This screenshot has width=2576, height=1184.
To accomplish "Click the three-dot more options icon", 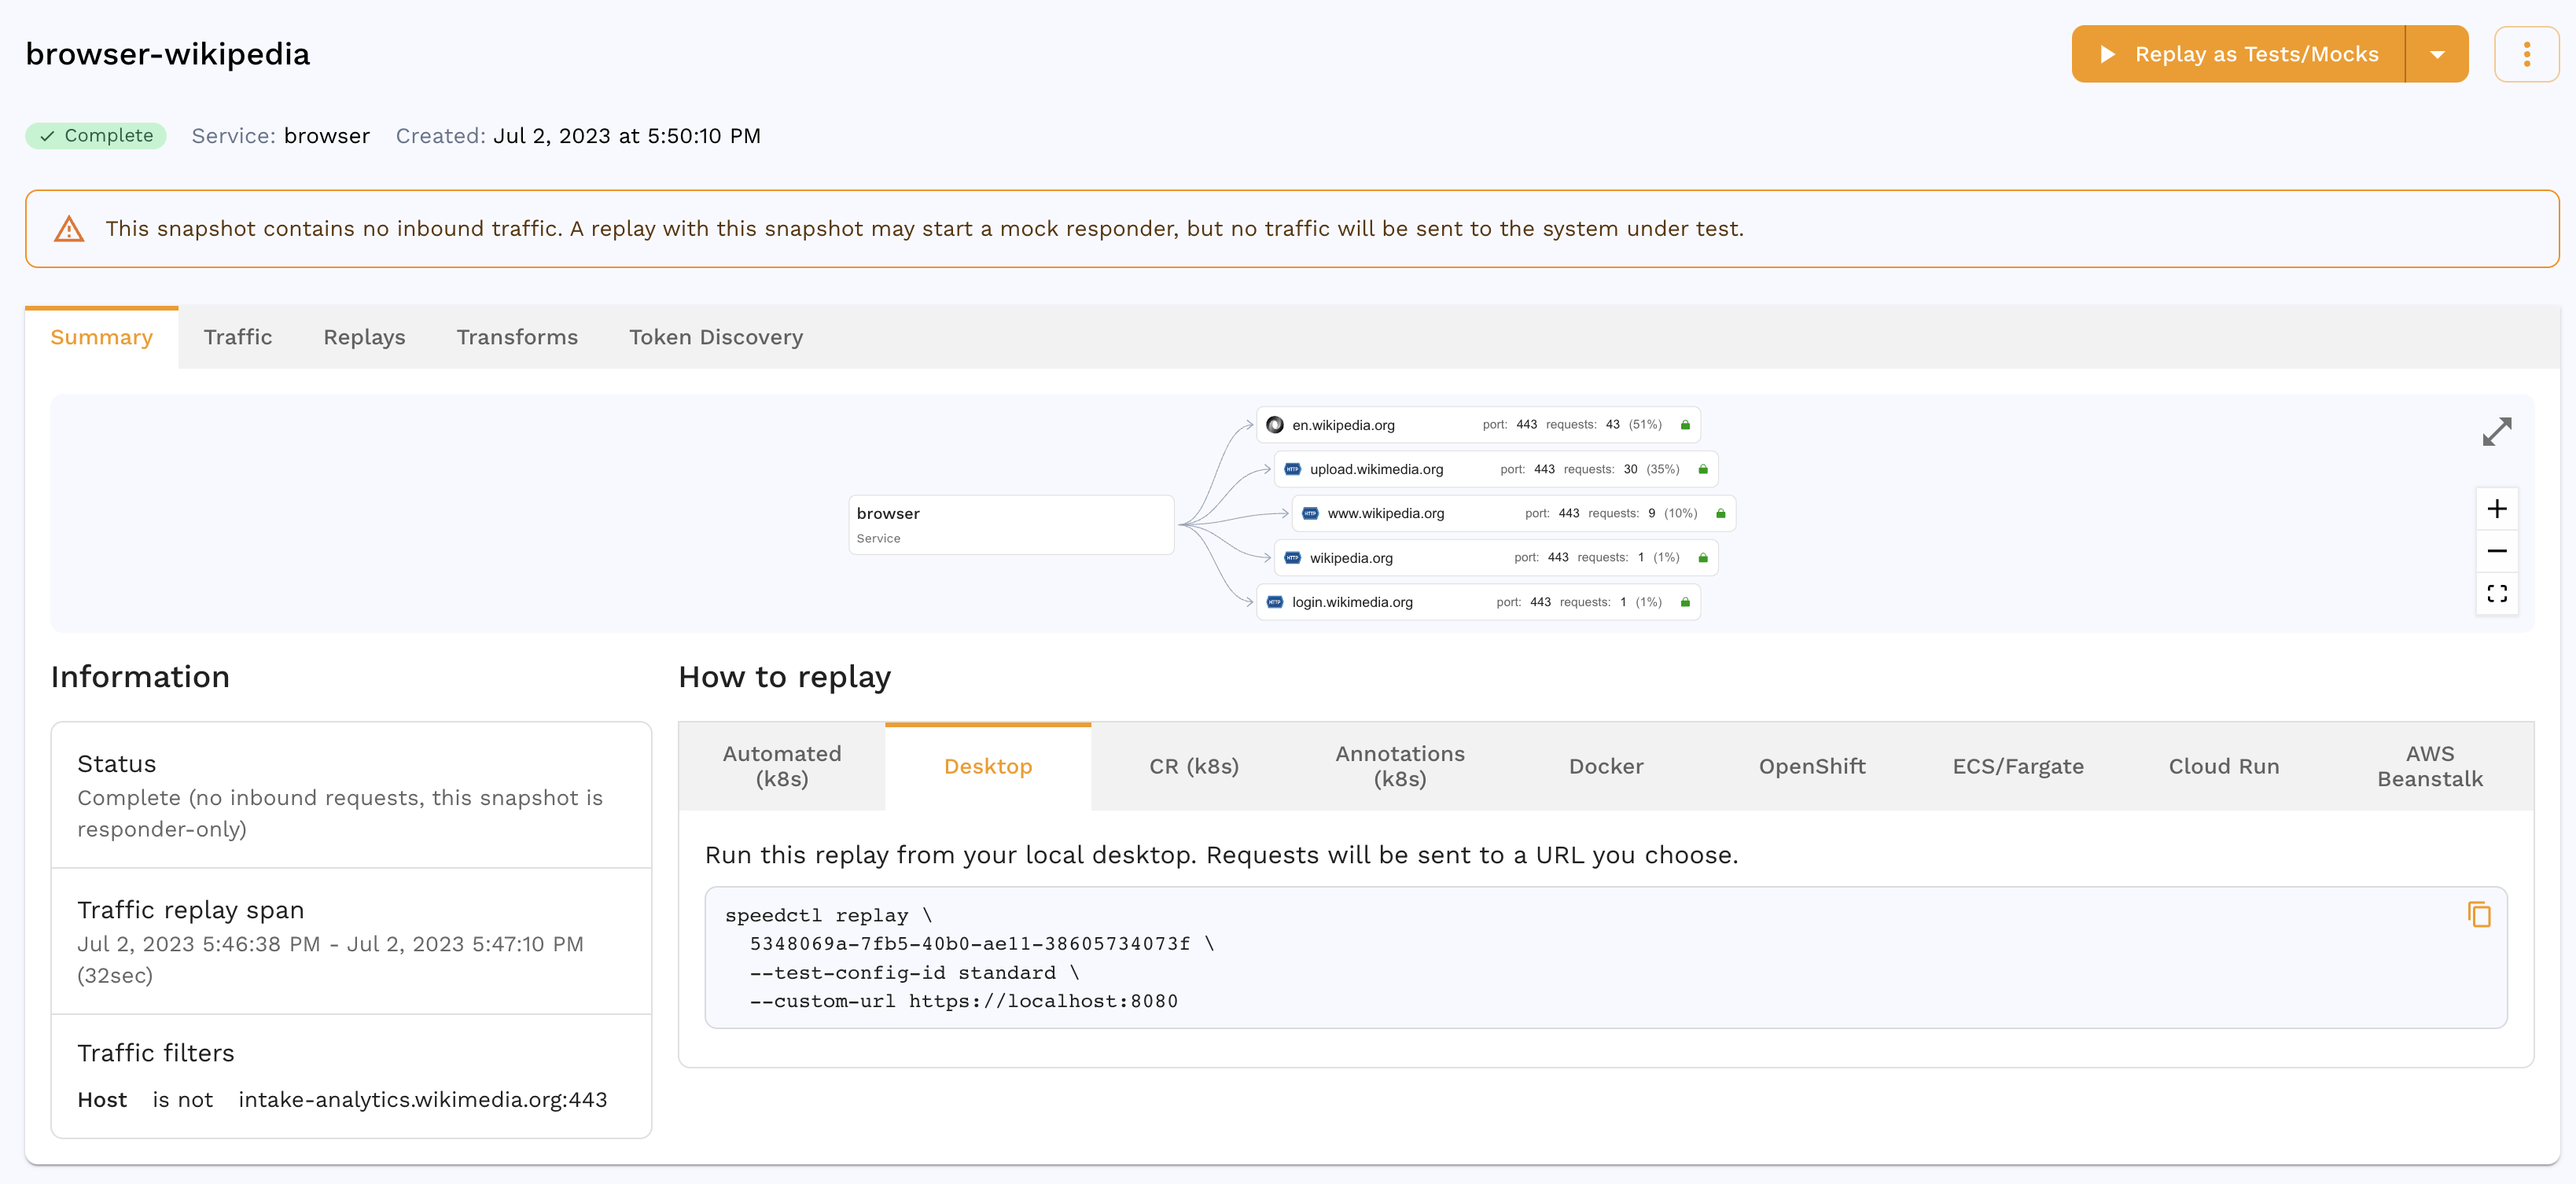I will pyautogui.click(x=2526, y=54).
